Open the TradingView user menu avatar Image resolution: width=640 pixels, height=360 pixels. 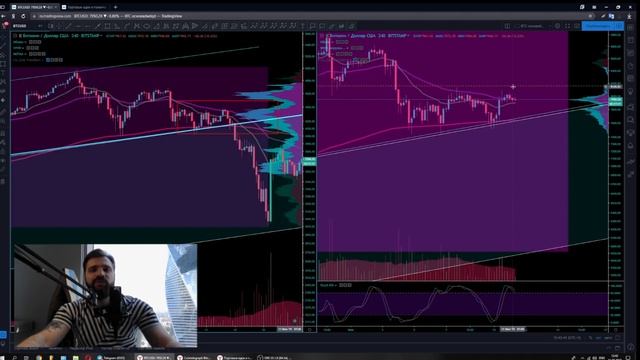[5, 26]
